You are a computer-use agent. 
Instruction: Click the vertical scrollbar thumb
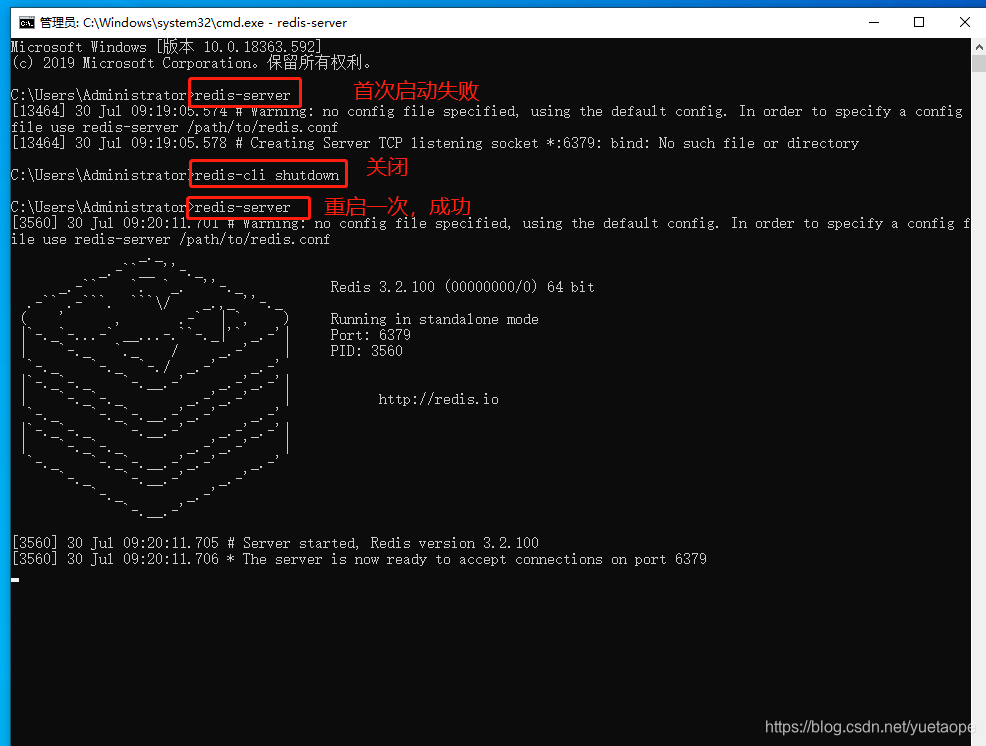pos(978,64)
